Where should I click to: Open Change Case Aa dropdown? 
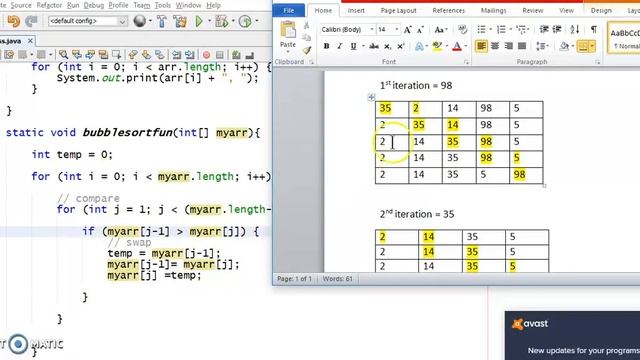[x=440, y=29]
